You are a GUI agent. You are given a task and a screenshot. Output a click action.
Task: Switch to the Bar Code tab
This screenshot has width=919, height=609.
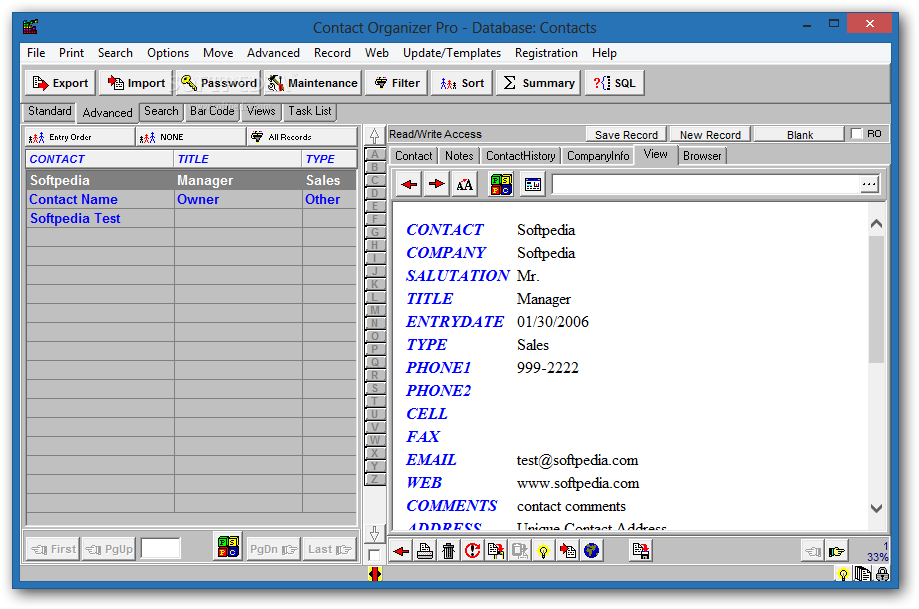pyautogui.click(x=212, y=111)
